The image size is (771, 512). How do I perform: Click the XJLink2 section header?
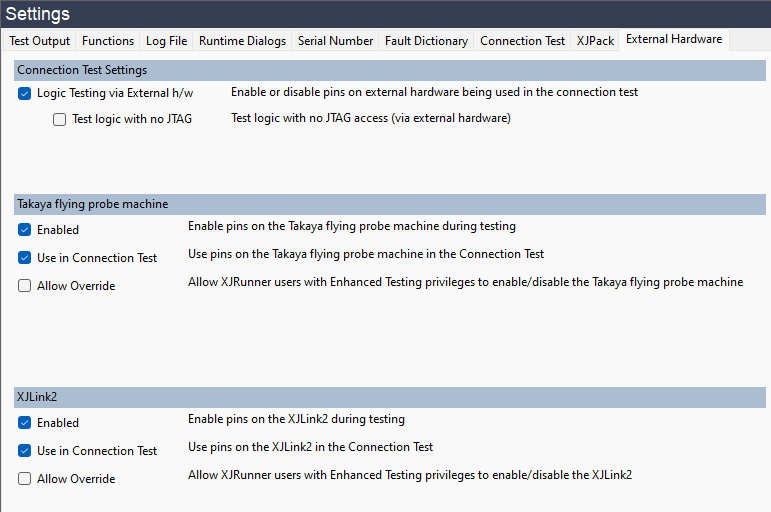click(39, 397)
